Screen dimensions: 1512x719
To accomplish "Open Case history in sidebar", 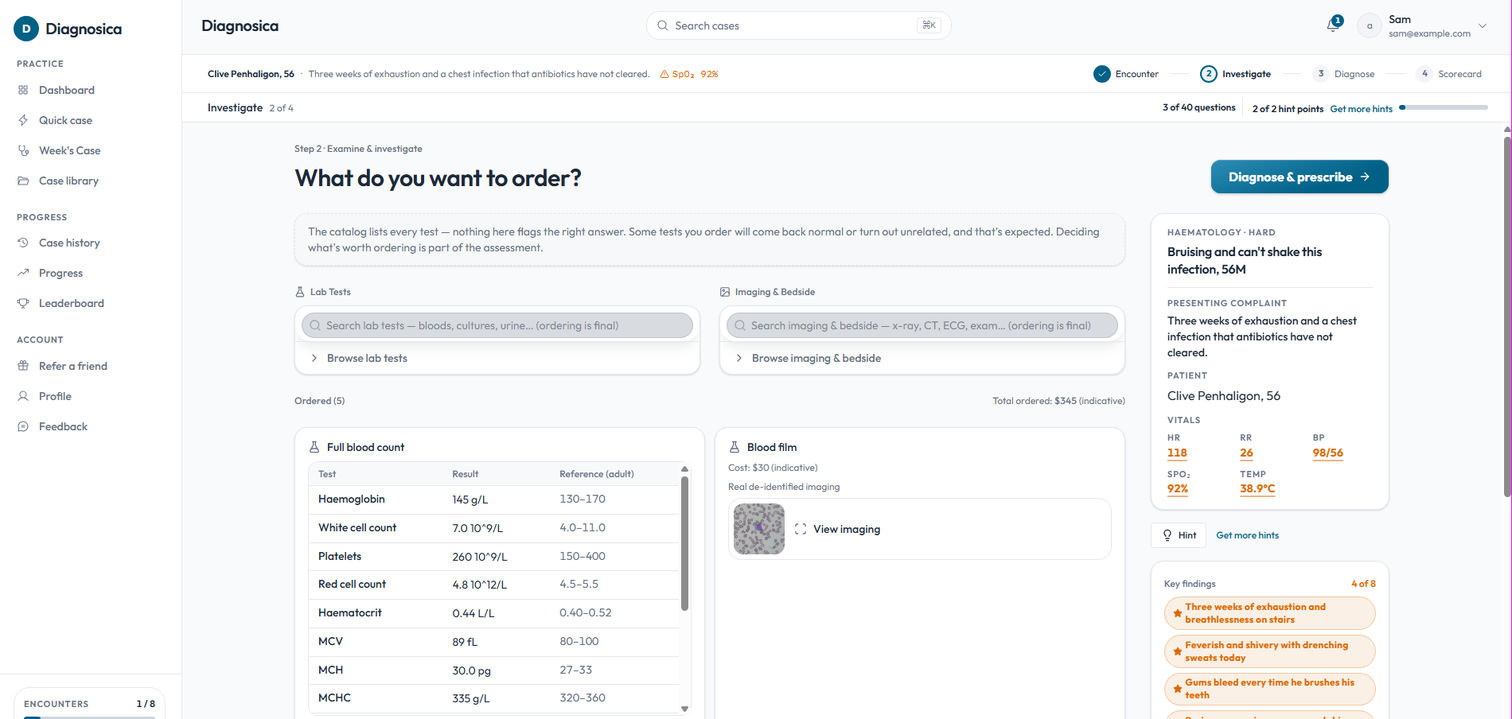I will [69, 243].
